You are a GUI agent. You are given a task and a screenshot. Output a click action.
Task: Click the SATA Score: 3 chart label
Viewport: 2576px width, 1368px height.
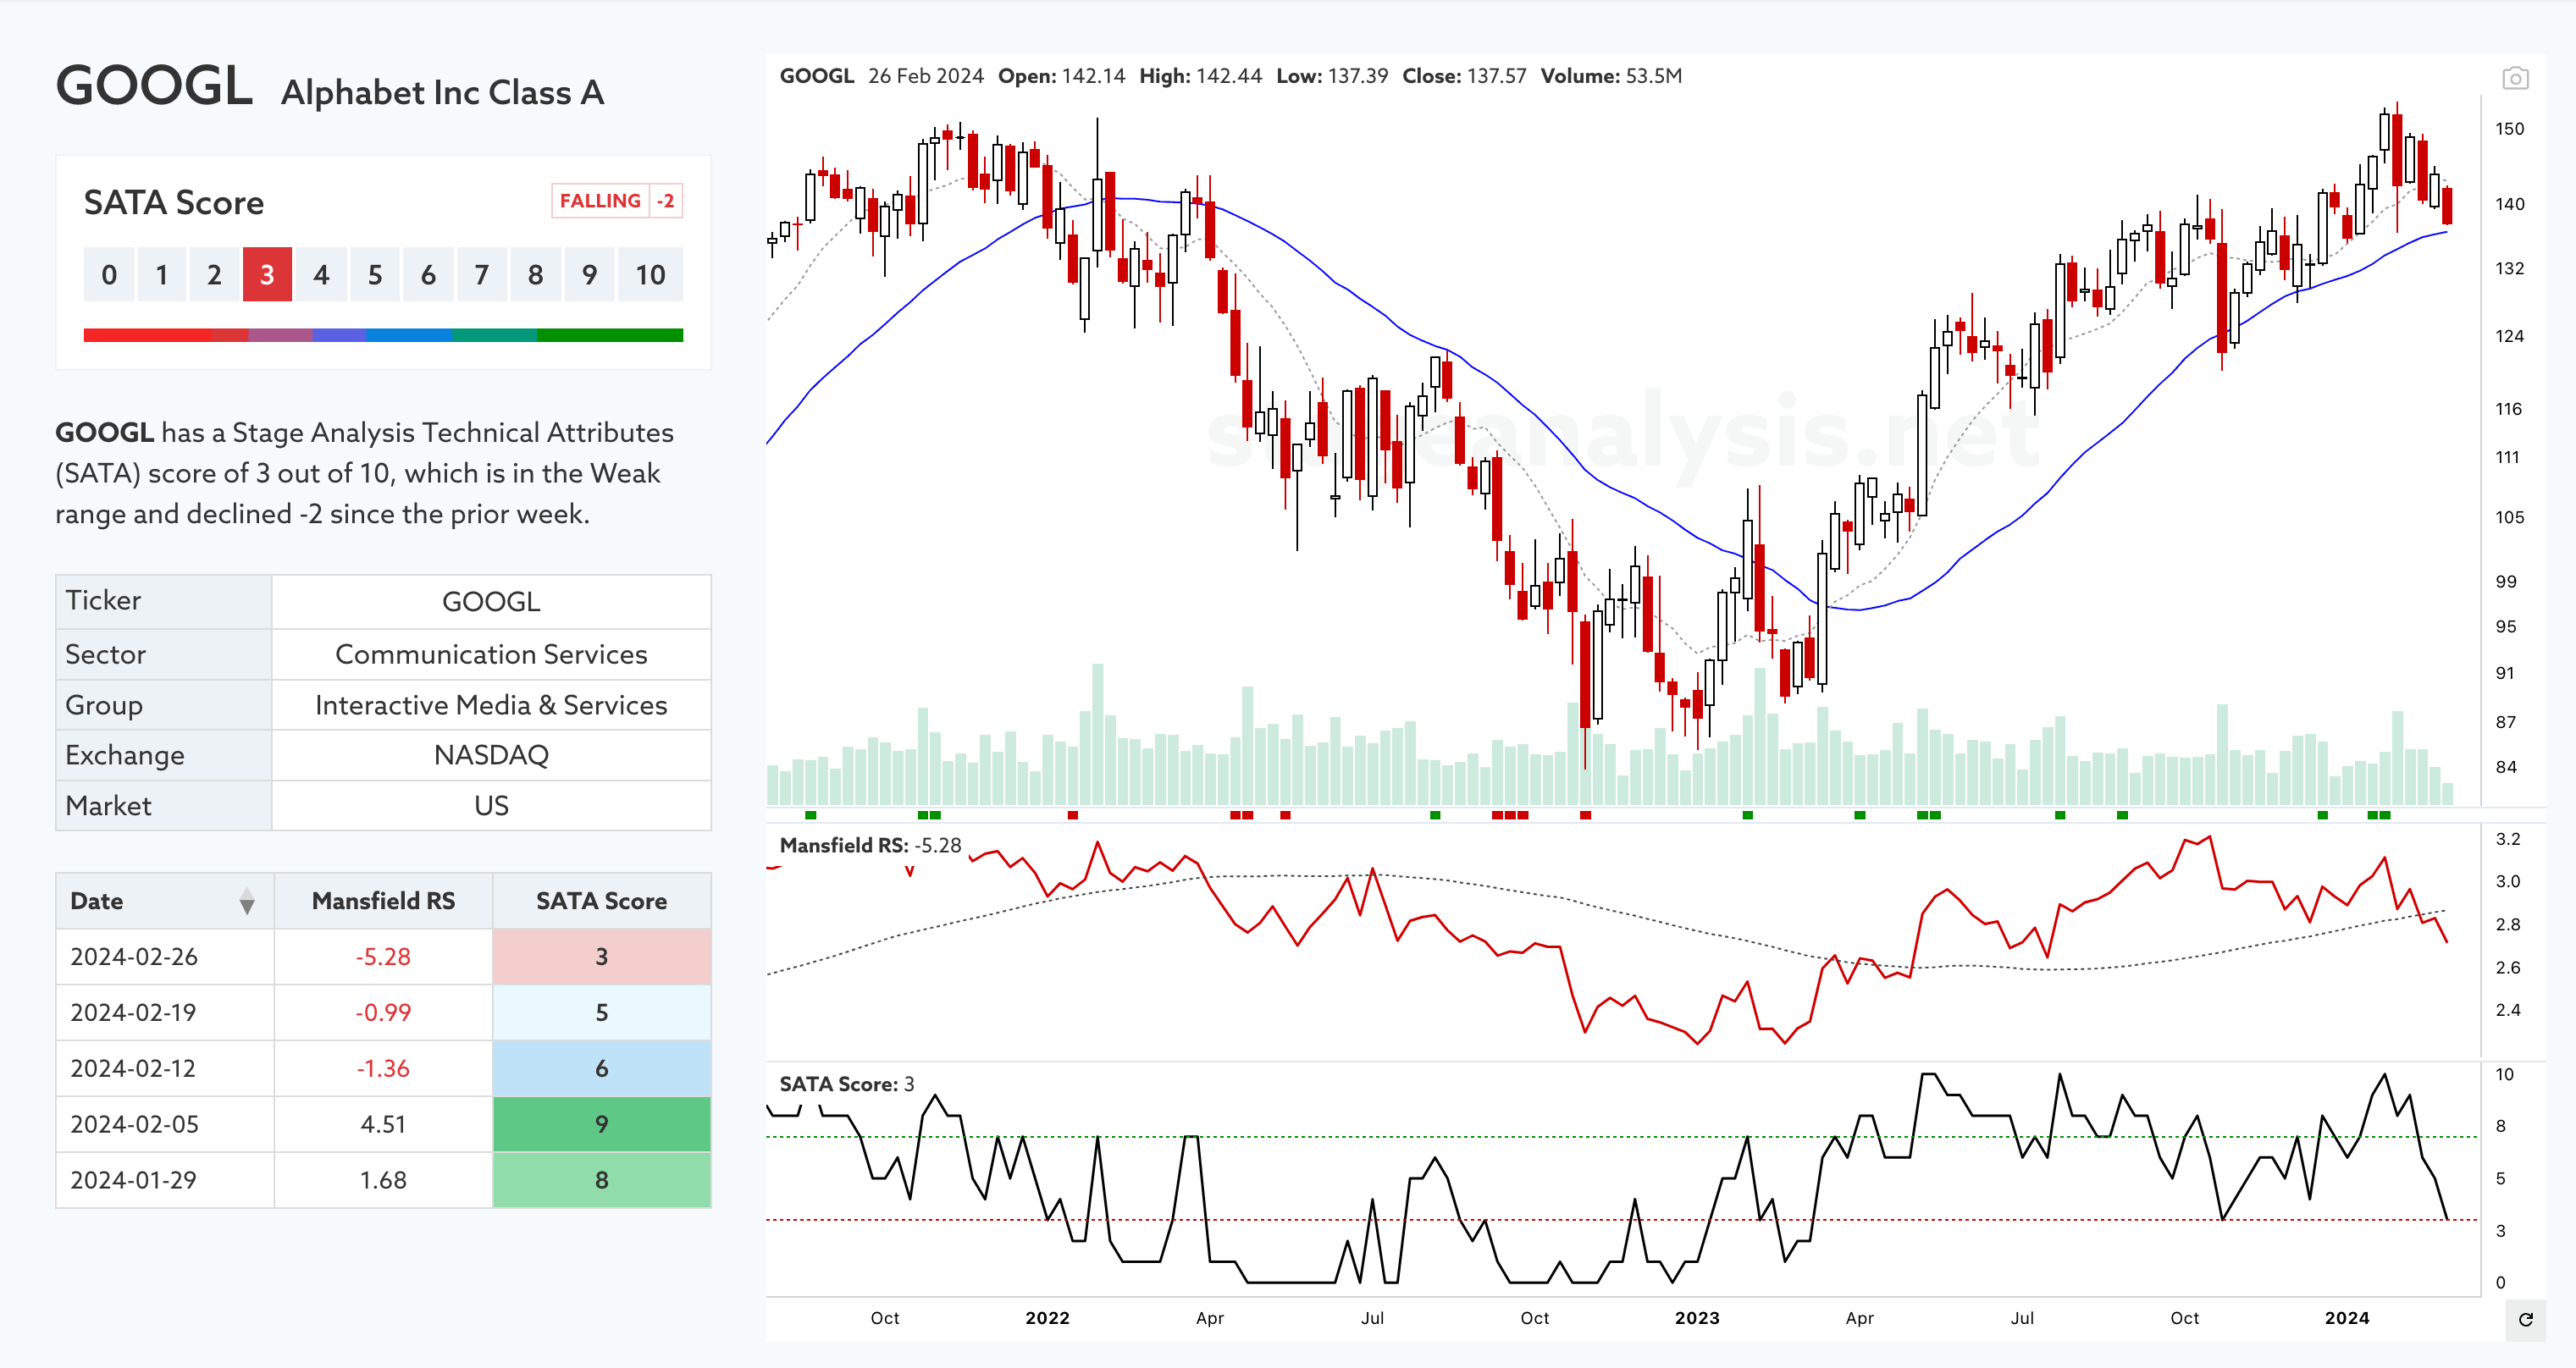click(846, 1085)
